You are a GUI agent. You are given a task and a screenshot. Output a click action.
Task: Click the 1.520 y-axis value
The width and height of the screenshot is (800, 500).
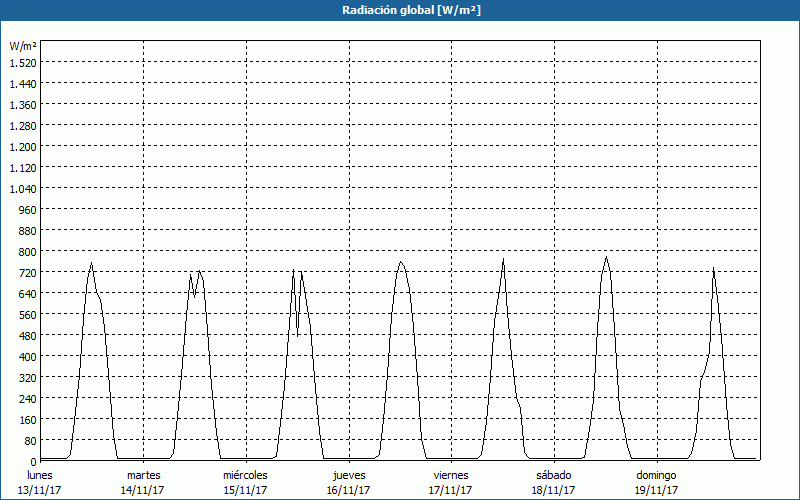tap(22, 62)
